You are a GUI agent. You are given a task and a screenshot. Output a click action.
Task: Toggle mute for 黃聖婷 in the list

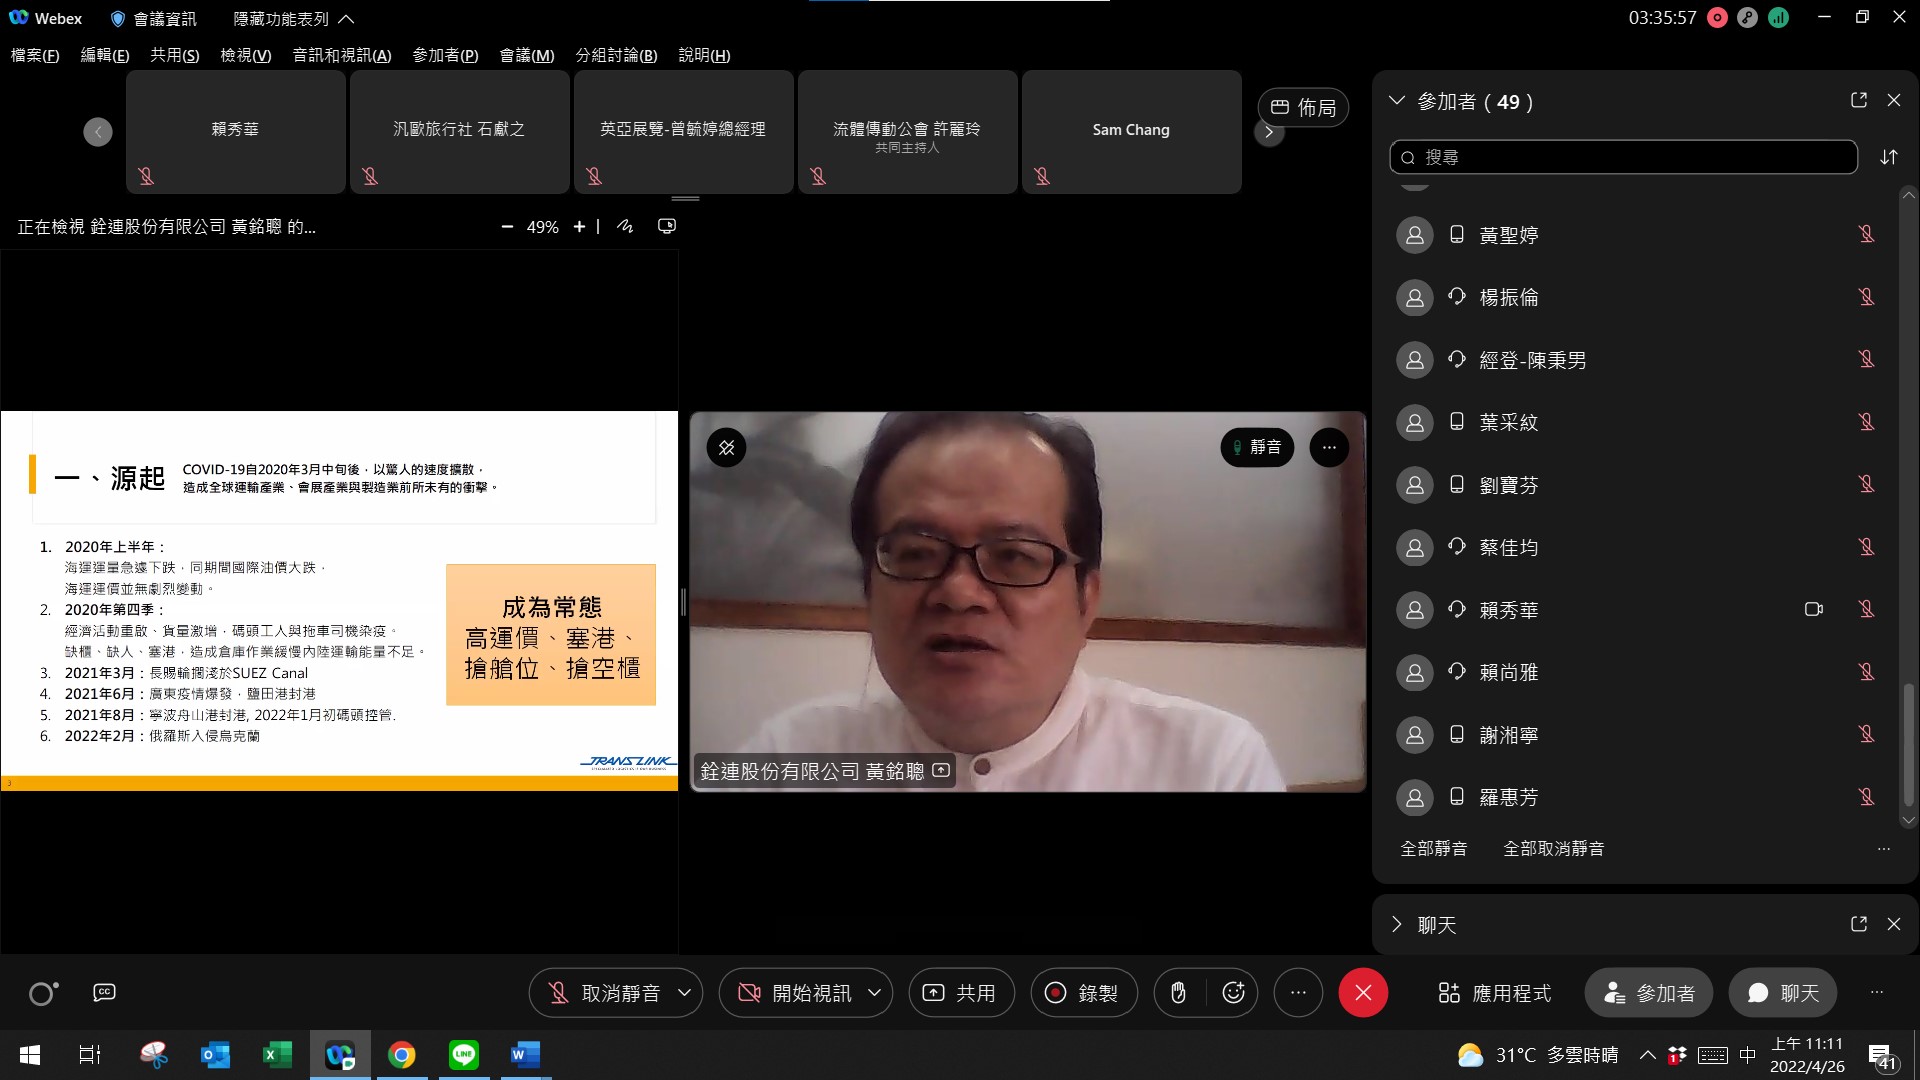(1865, 235)
